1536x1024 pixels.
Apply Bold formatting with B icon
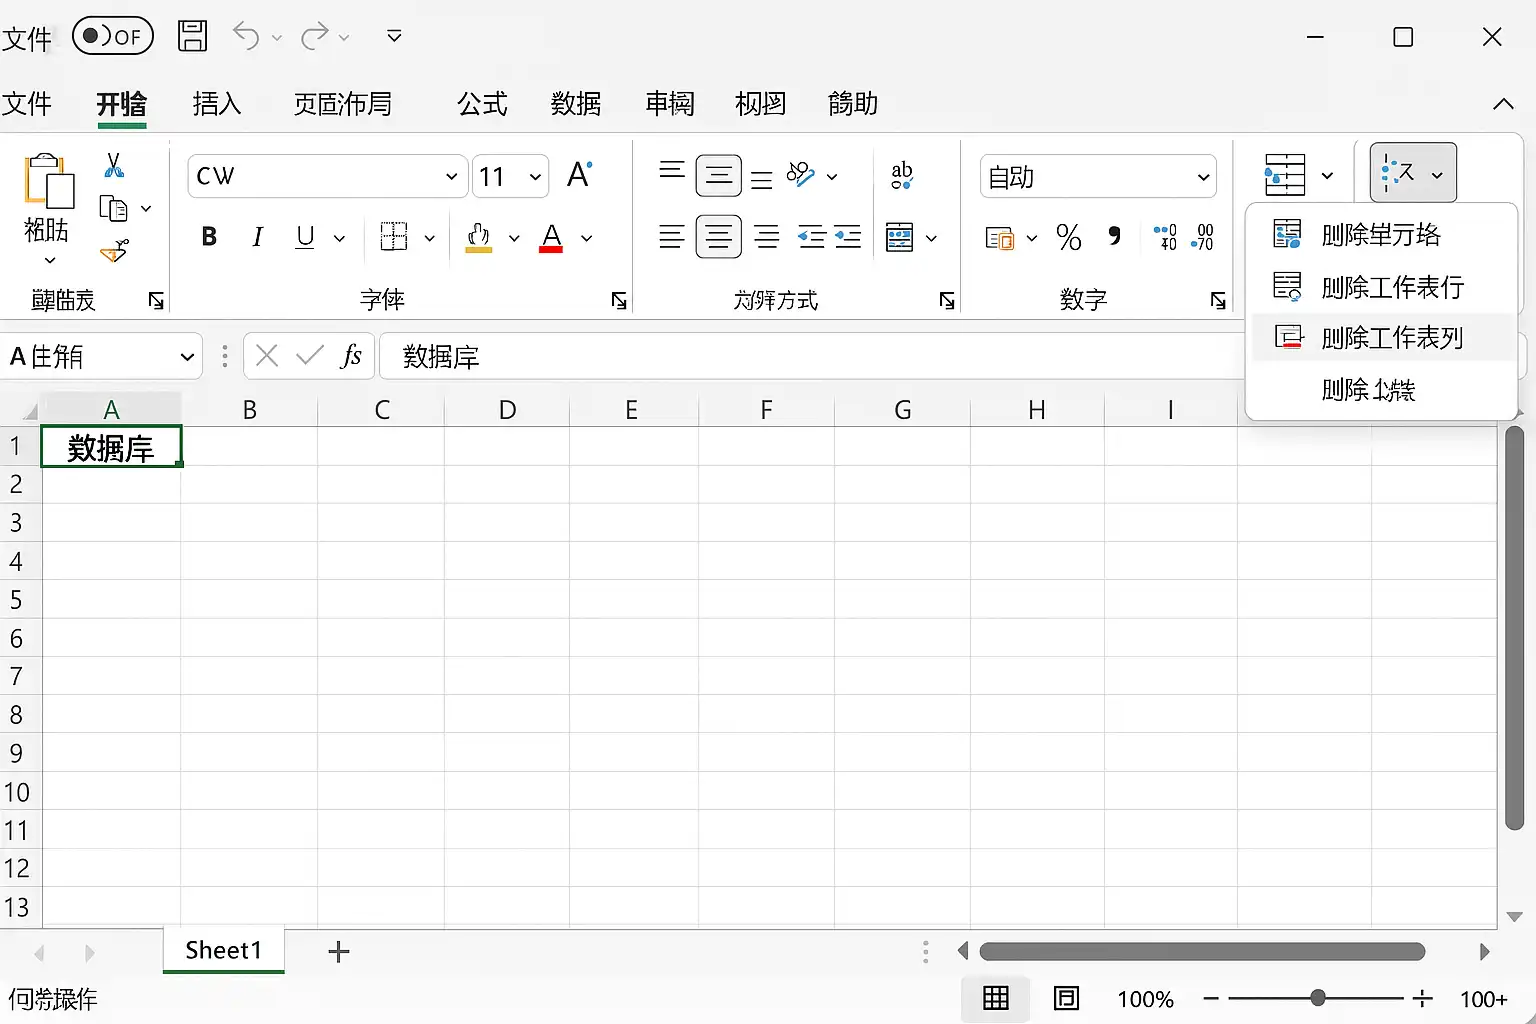[209, 237]
